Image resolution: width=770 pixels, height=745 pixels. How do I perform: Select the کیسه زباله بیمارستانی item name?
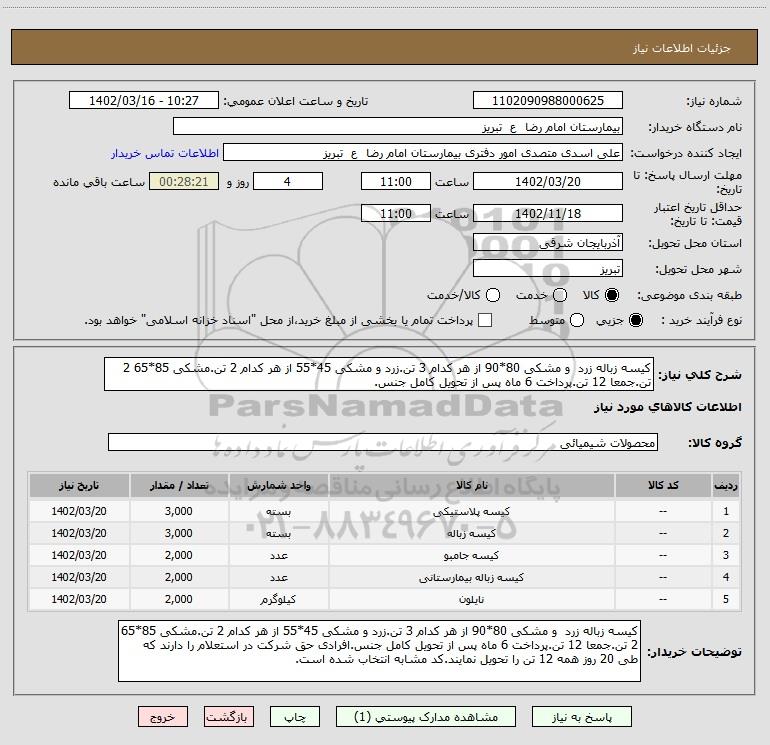click(471, 578)
